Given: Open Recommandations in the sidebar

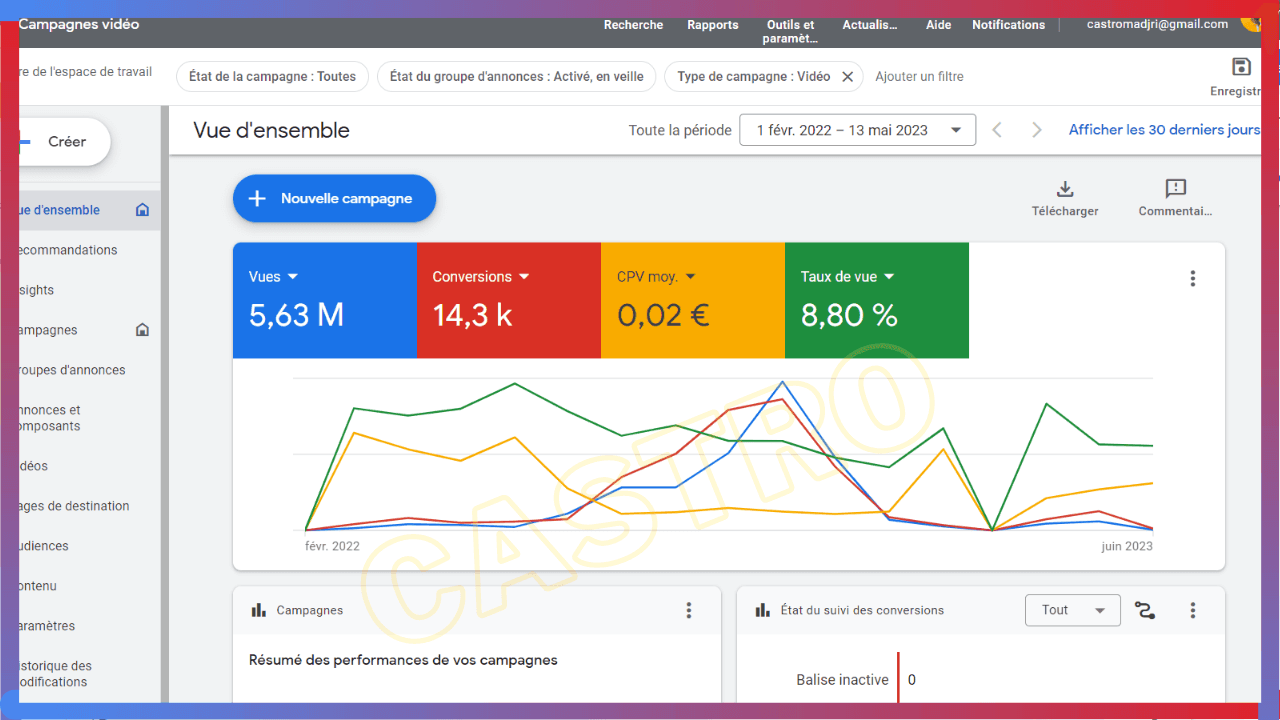Looking at the screenshot, I should point(68,250).
